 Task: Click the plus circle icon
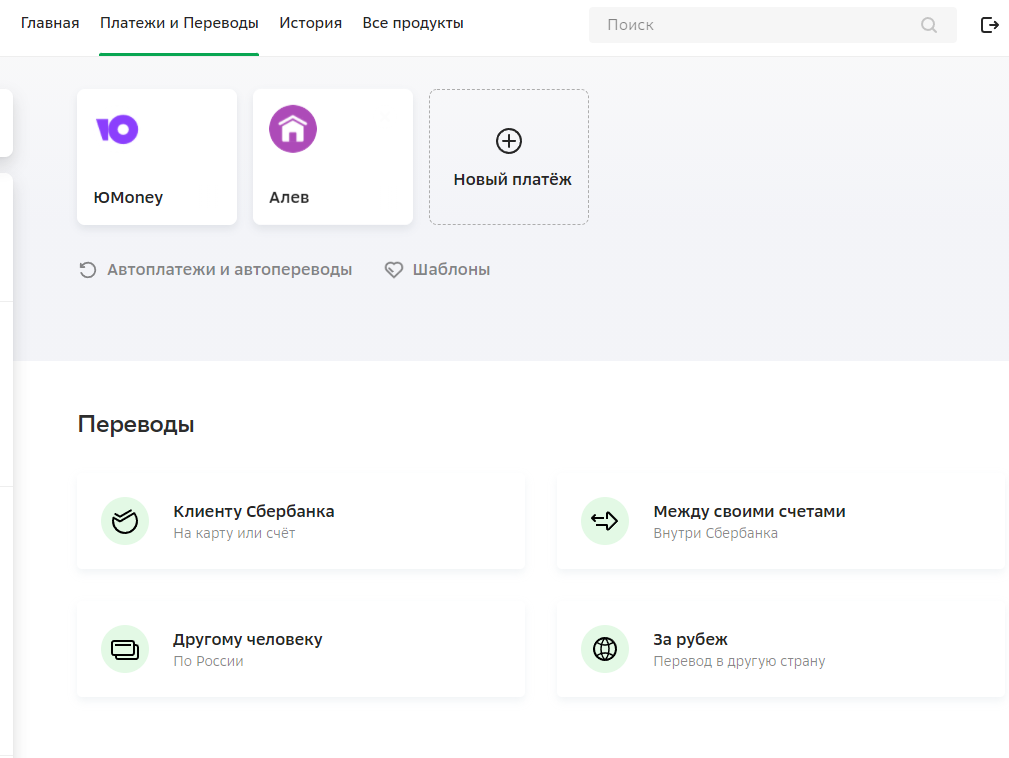(509, 141)
